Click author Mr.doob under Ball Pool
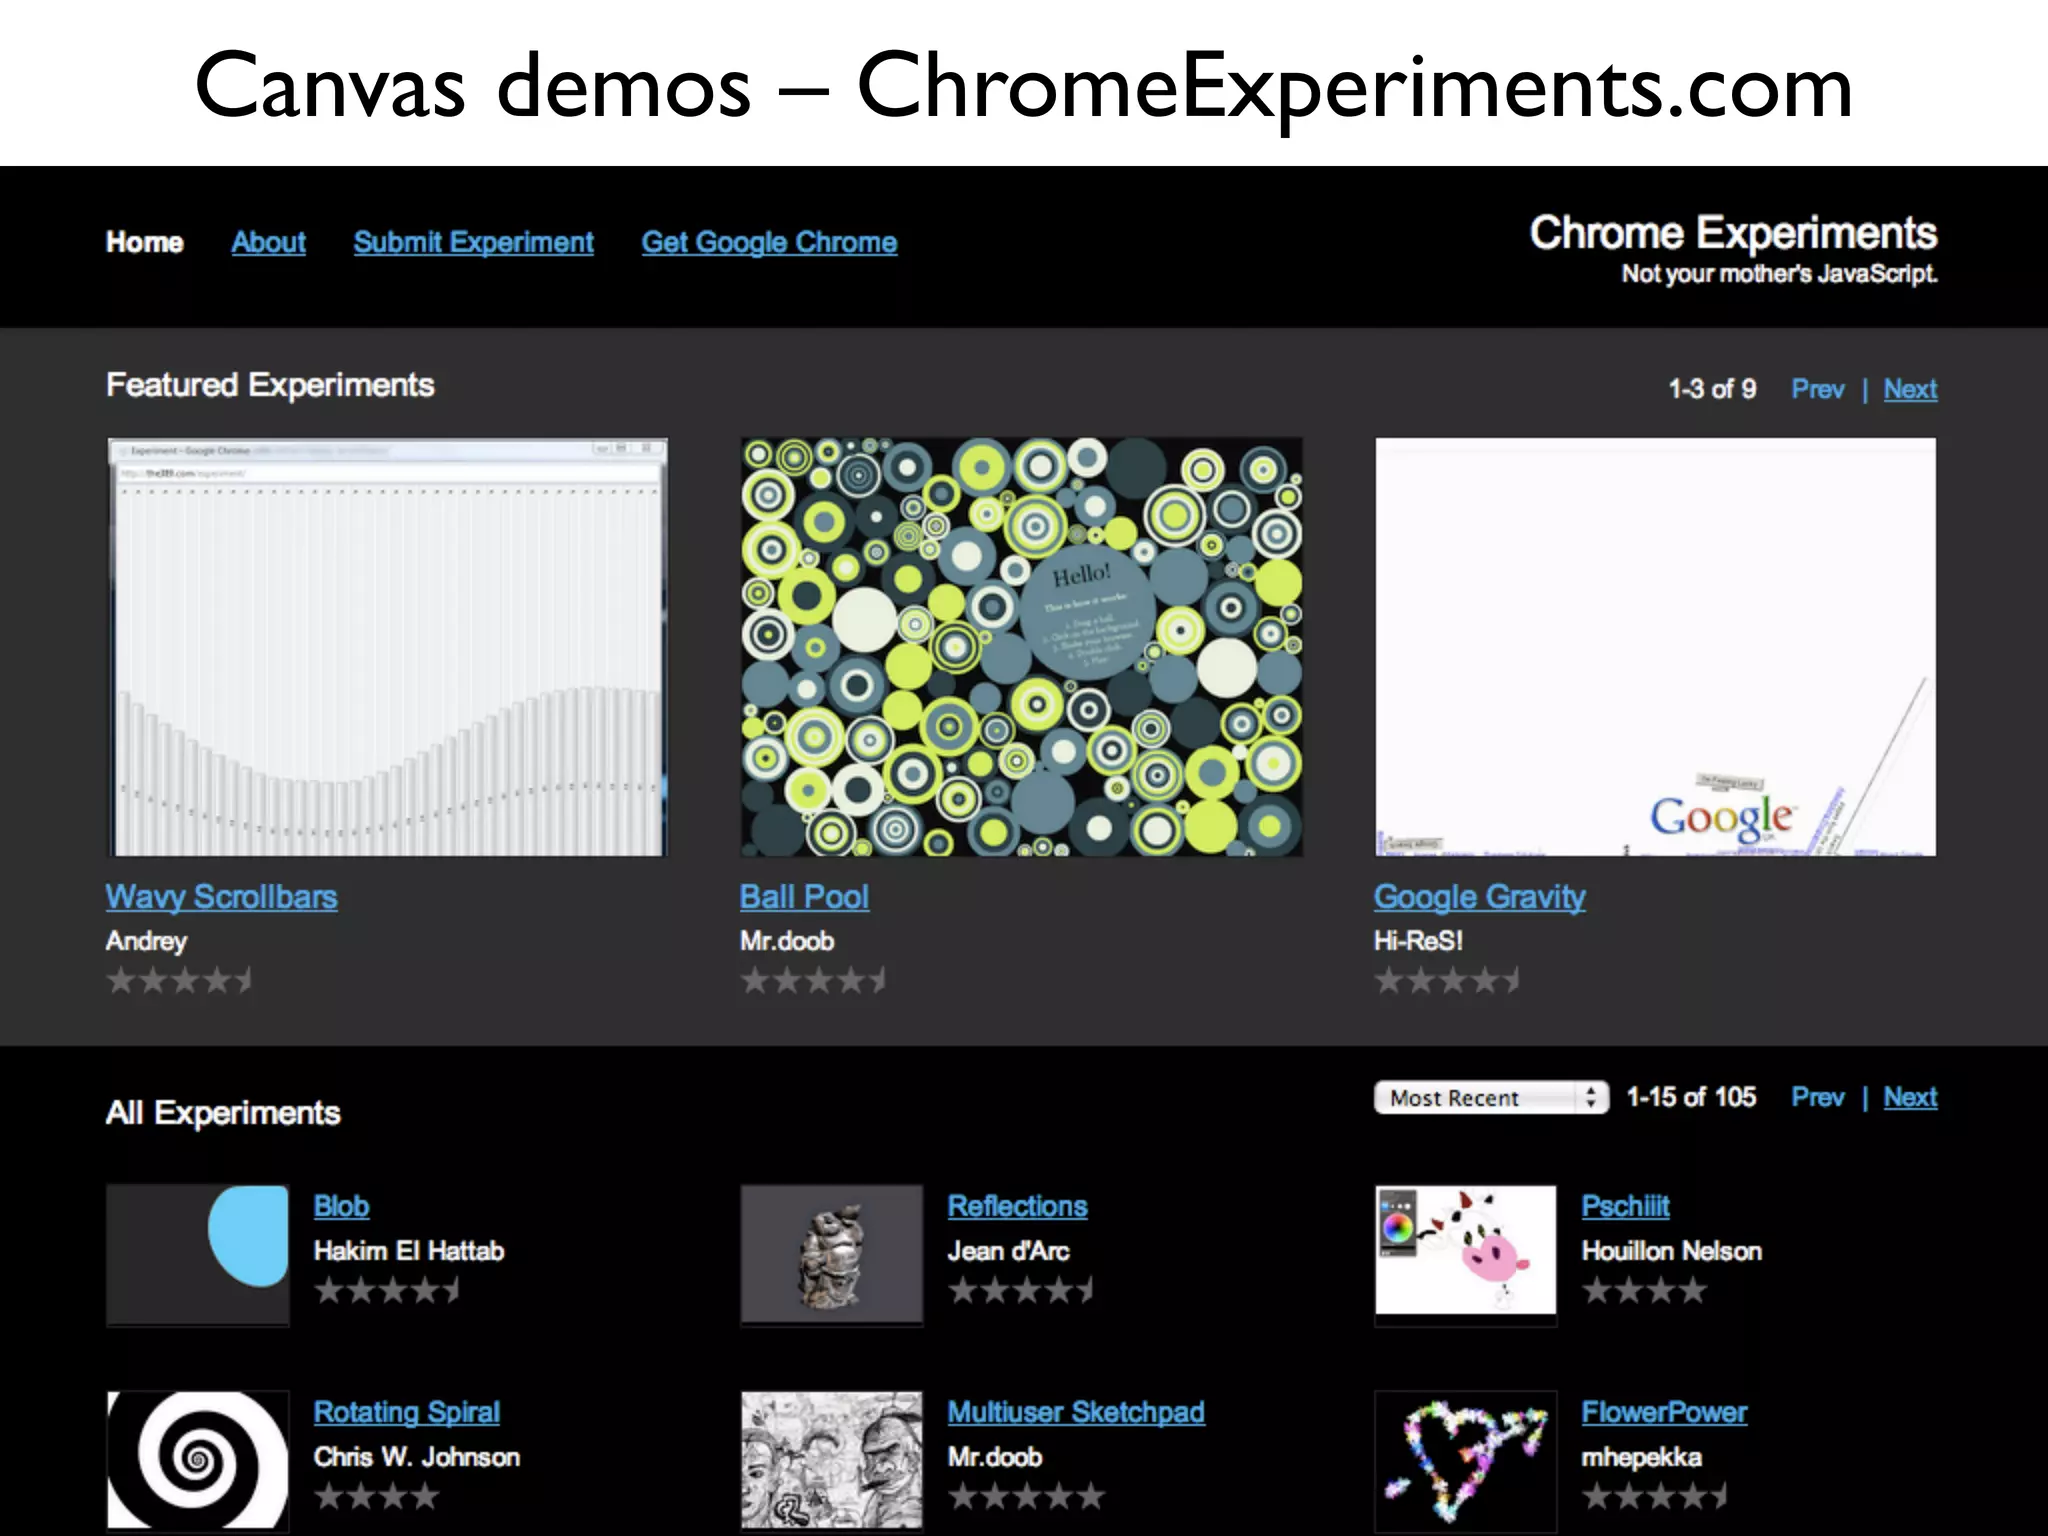The width and height of the screenshot is (2048, 1536). 787,941
